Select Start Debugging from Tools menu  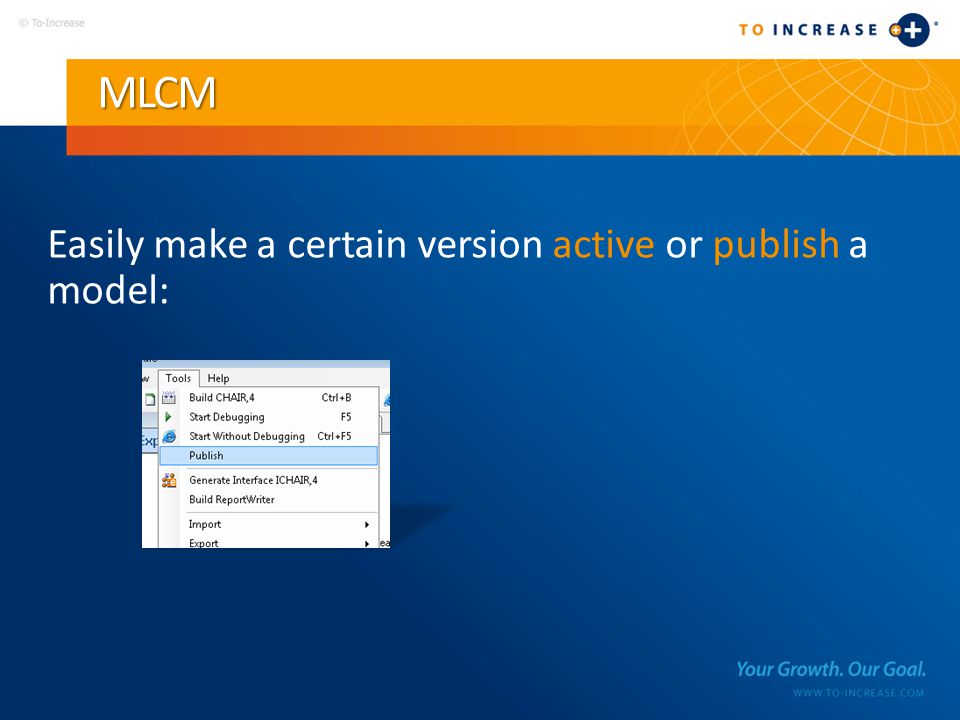point(269,417)
